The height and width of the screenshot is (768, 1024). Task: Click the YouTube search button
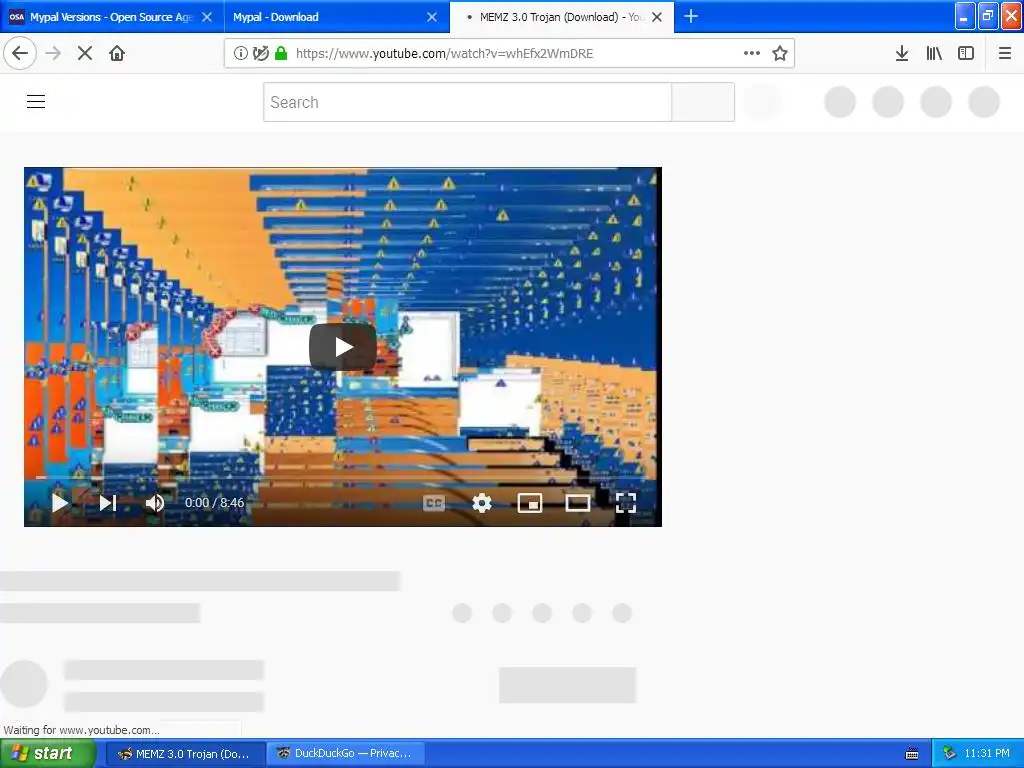703,102
